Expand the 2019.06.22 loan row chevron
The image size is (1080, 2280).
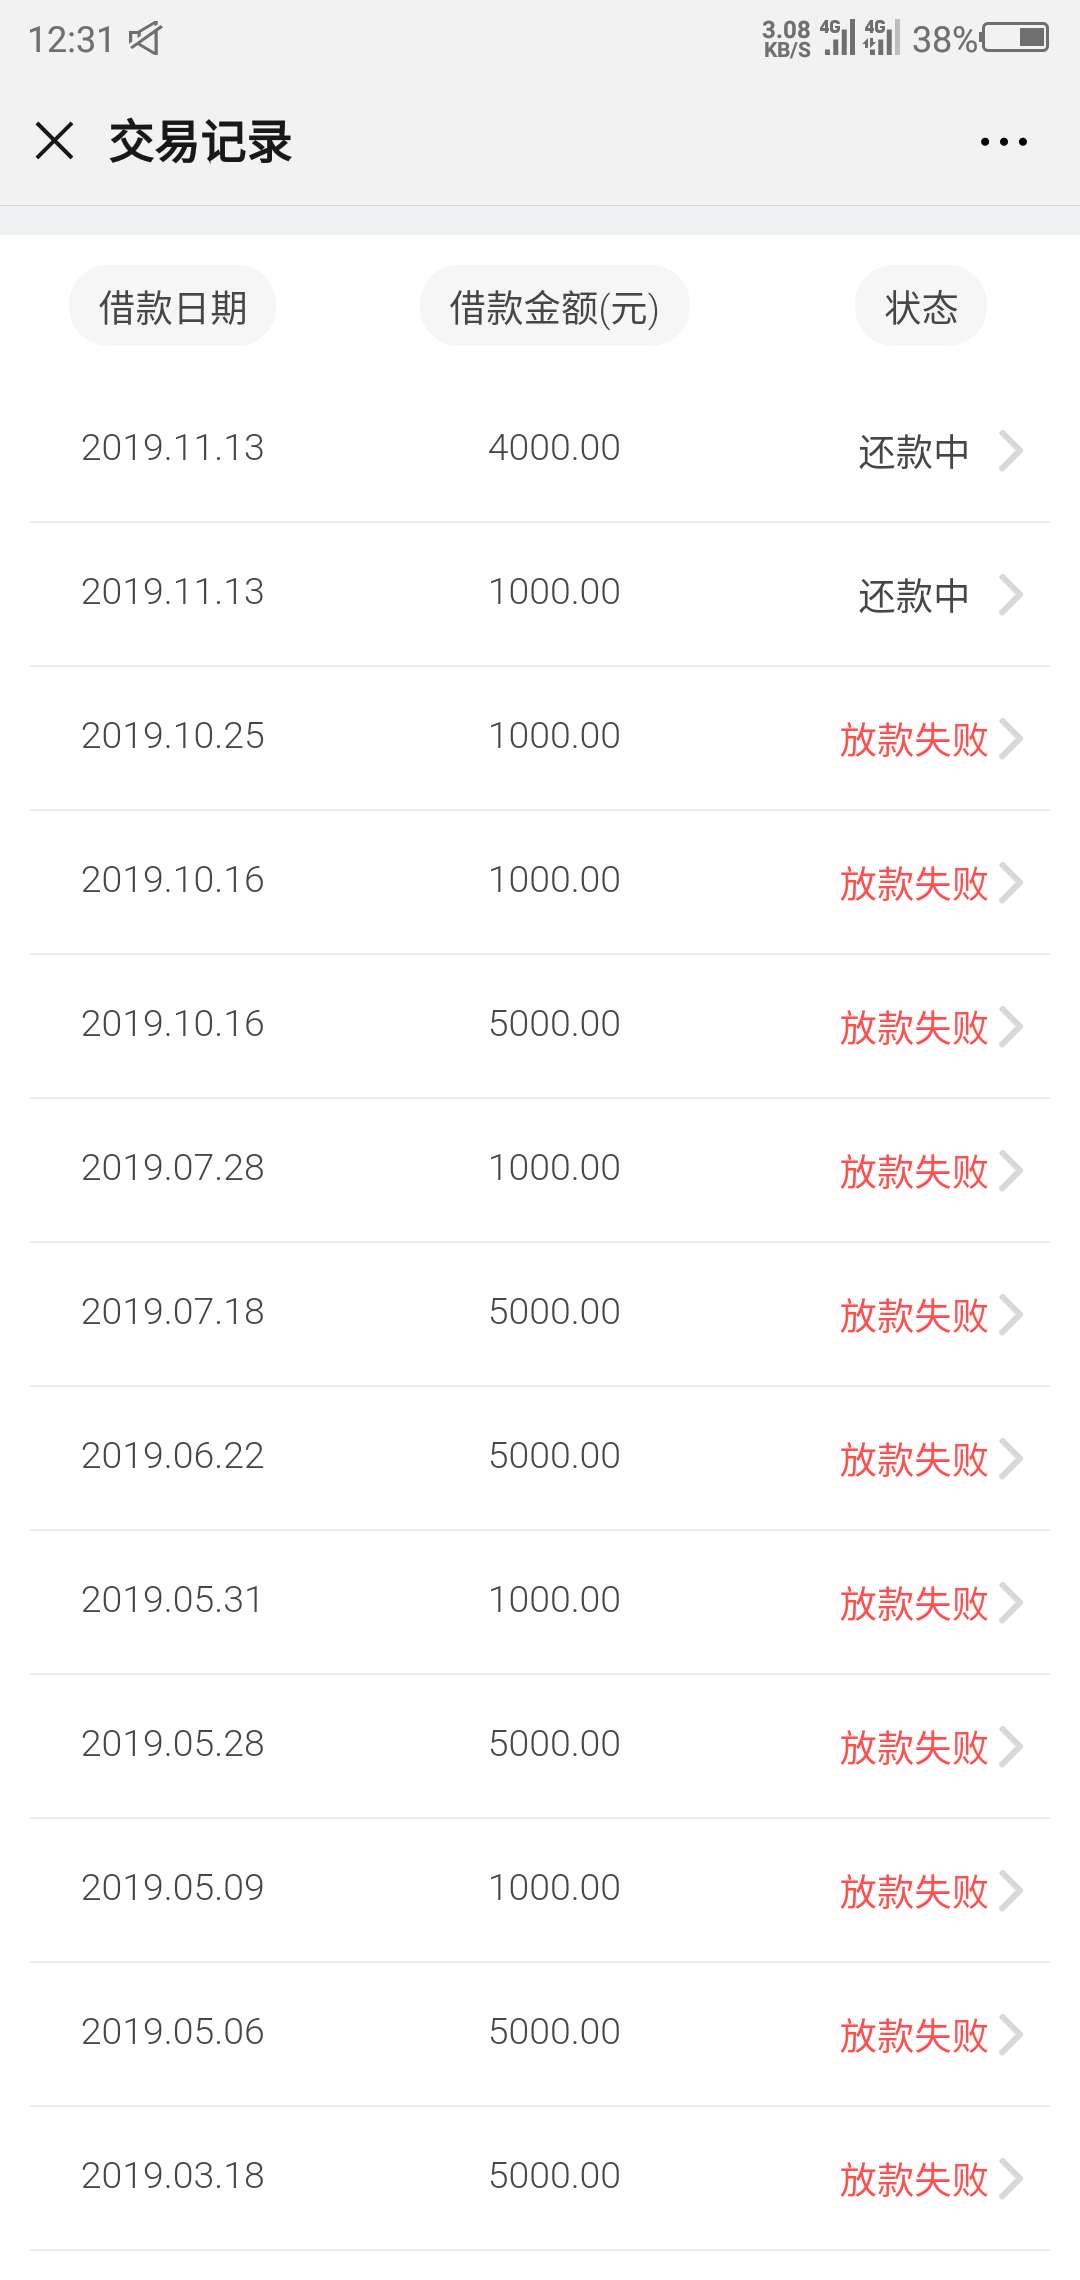1011,1459
